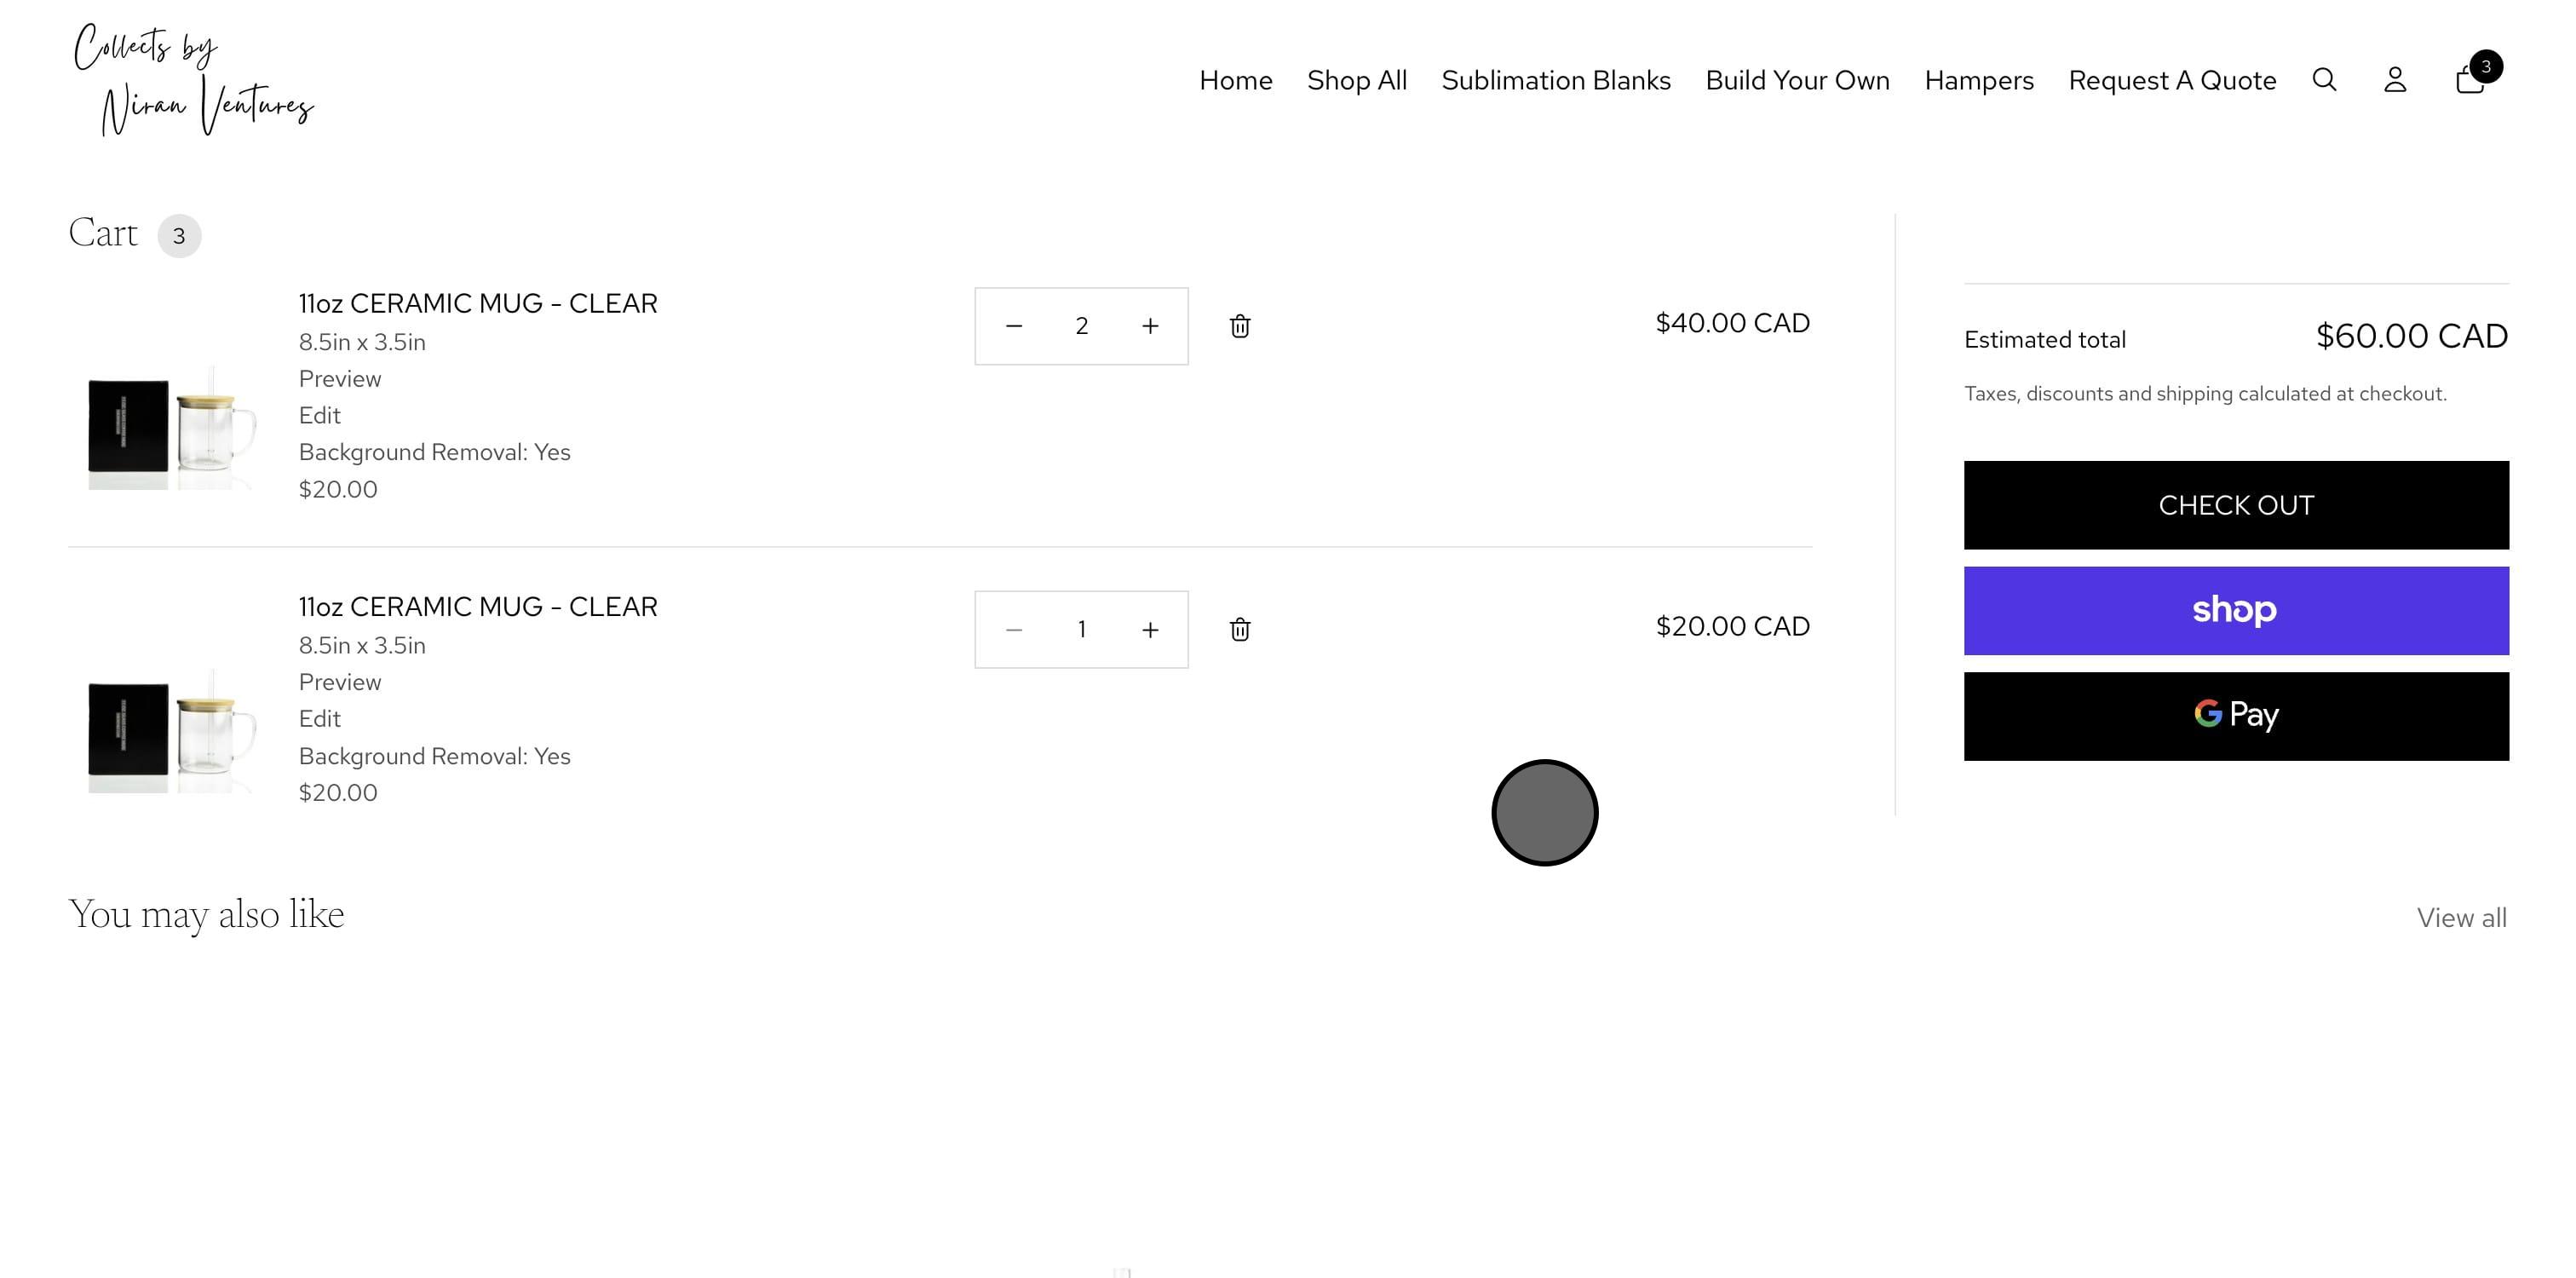Pay using the Shop Pay button

(x=2236, y=611)
